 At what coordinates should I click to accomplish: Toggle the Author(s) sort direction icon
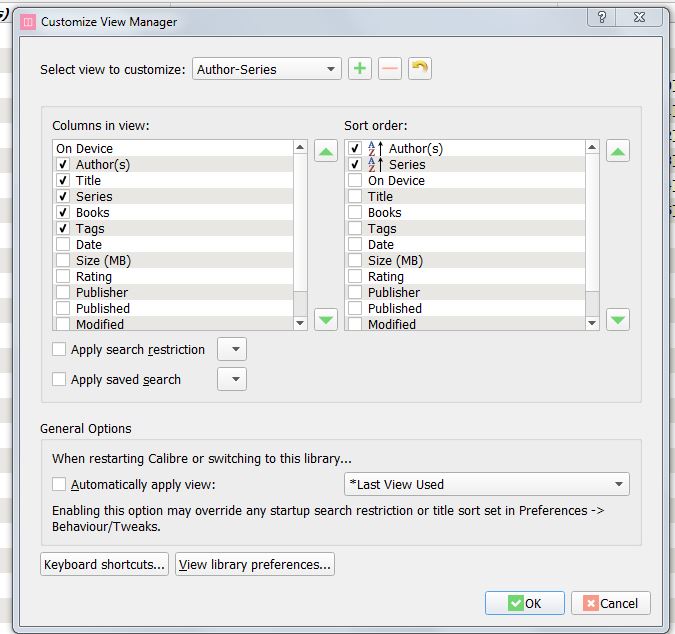coord(376,149)
